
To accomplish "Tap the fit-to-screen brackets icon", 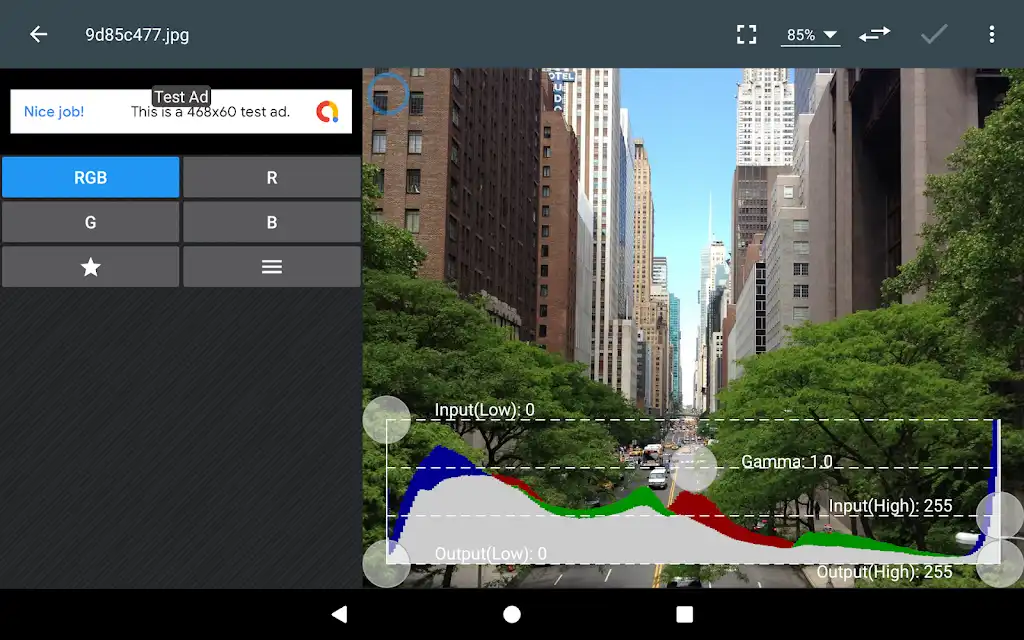I will (746, 35).
